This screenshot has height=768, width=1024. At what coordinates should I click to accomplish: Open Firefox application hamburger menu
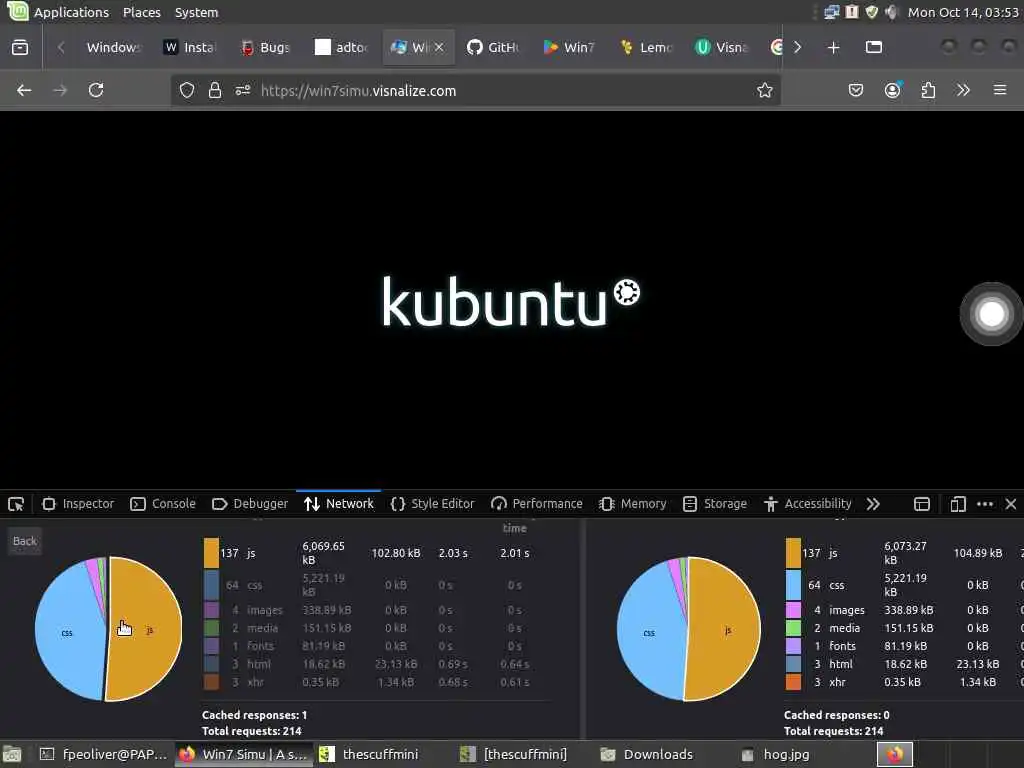pyautogui.click(x=999, y=90)
